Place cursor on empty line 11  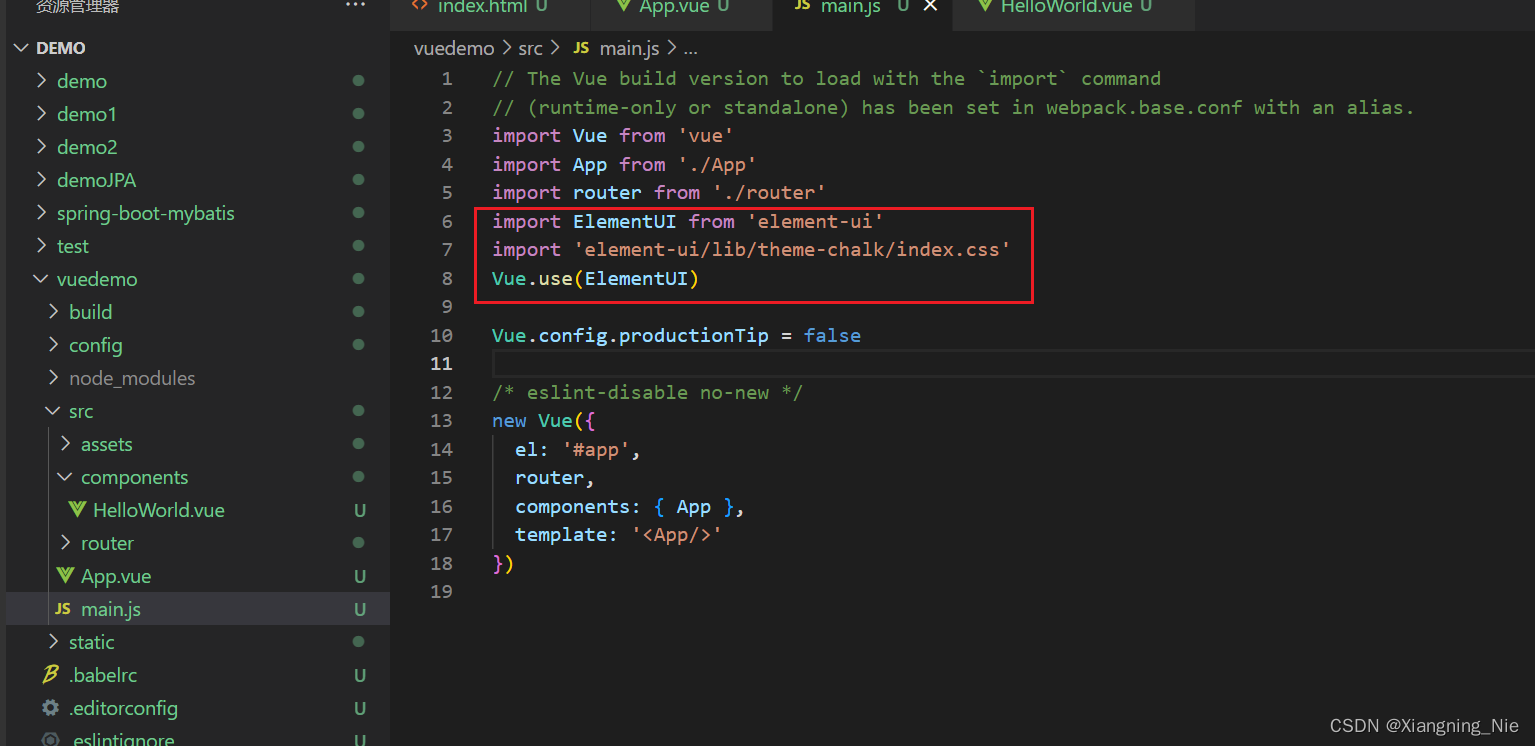pos(1013,363)
